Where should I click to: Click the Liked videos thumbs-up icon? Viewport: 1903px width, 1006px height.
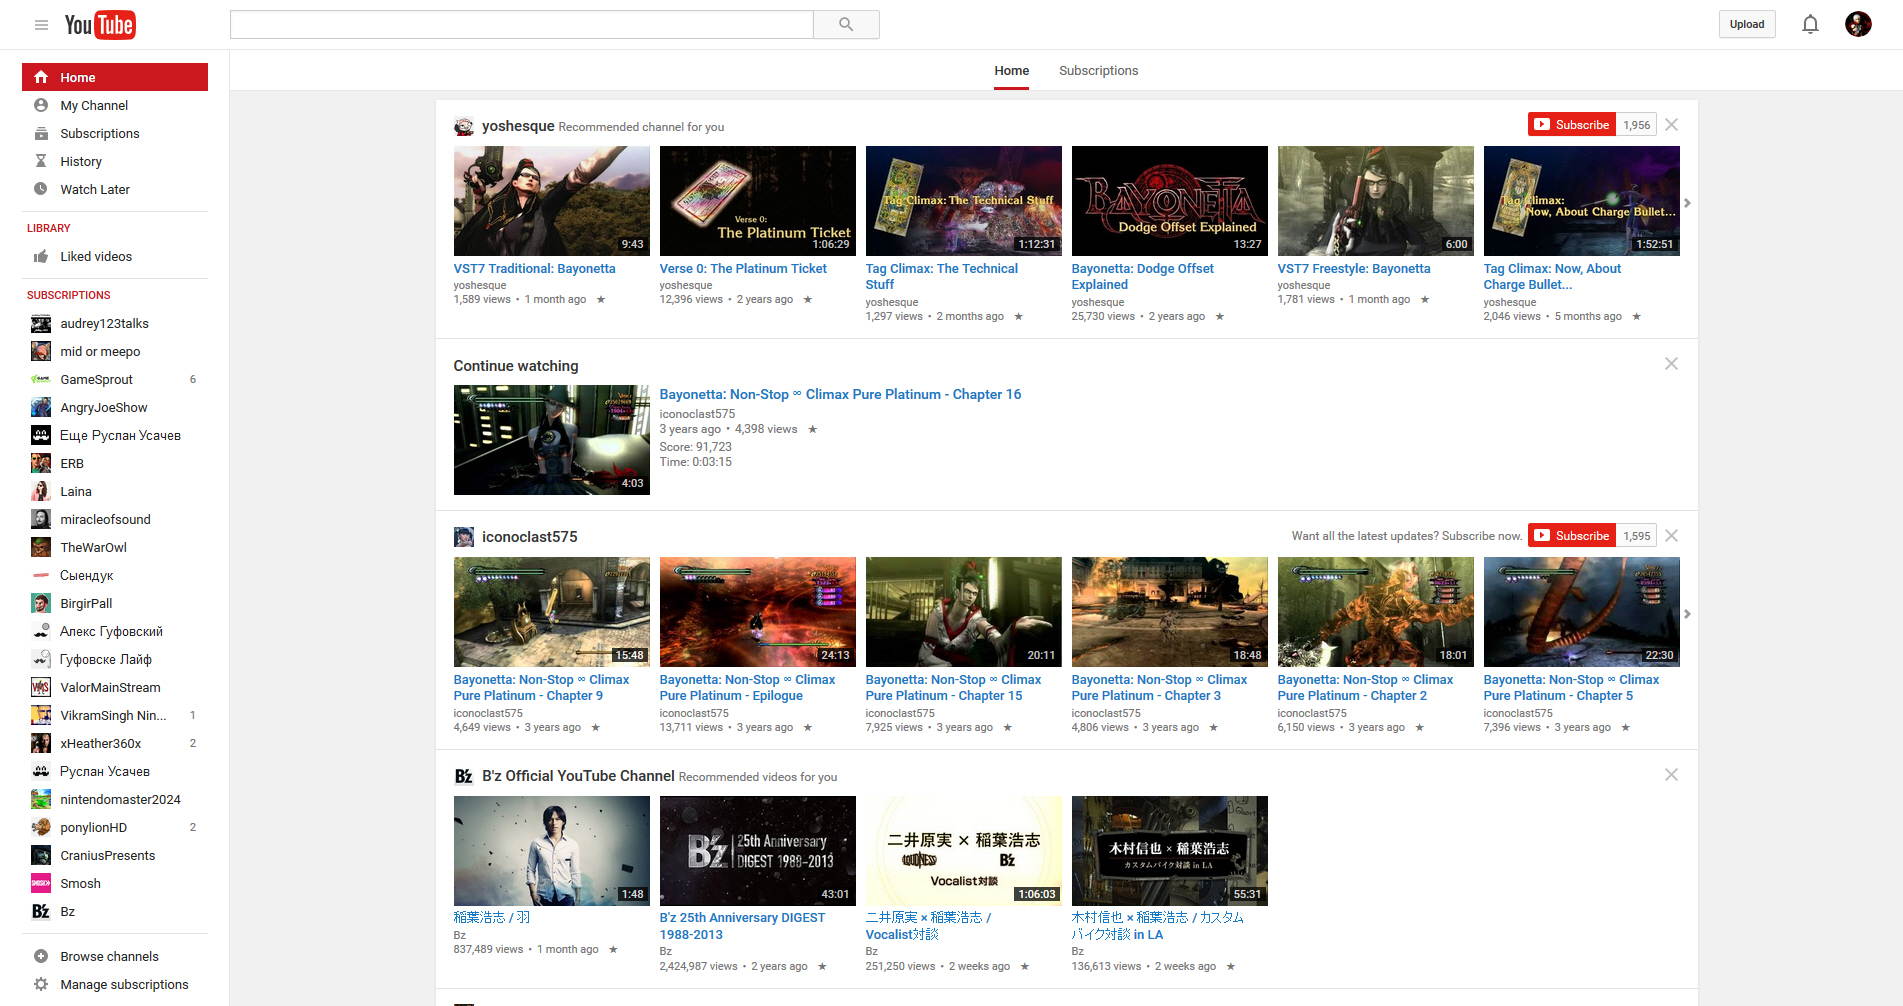coord(41,256)
